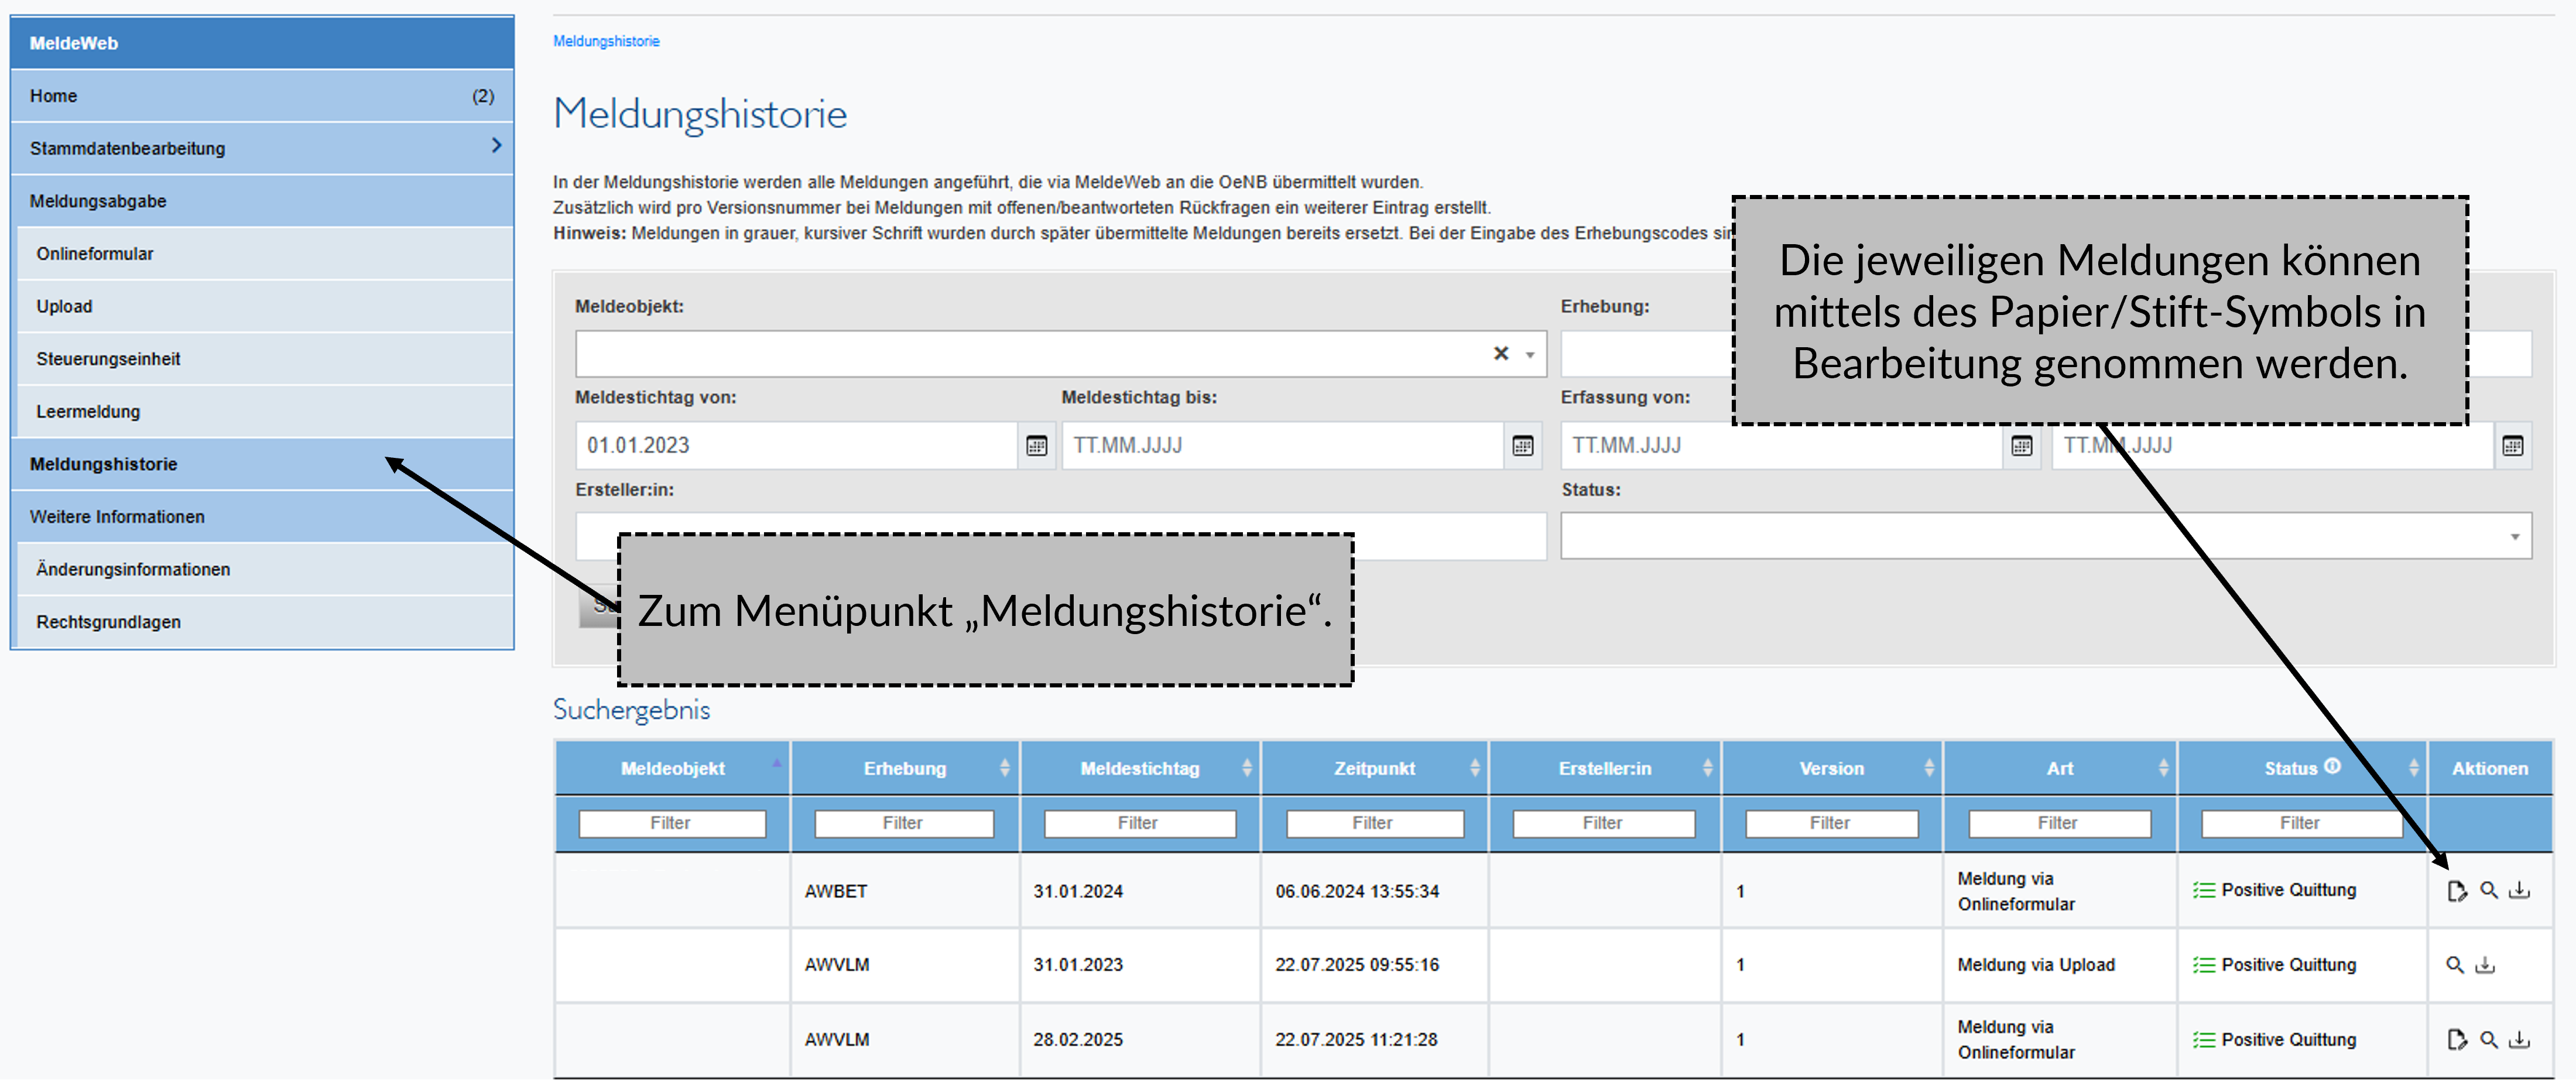The width and height of the screenshot is (2576, 1092).
Task: Click the Meldungshistorie breadcrumb link
Action: pos(606,41)
